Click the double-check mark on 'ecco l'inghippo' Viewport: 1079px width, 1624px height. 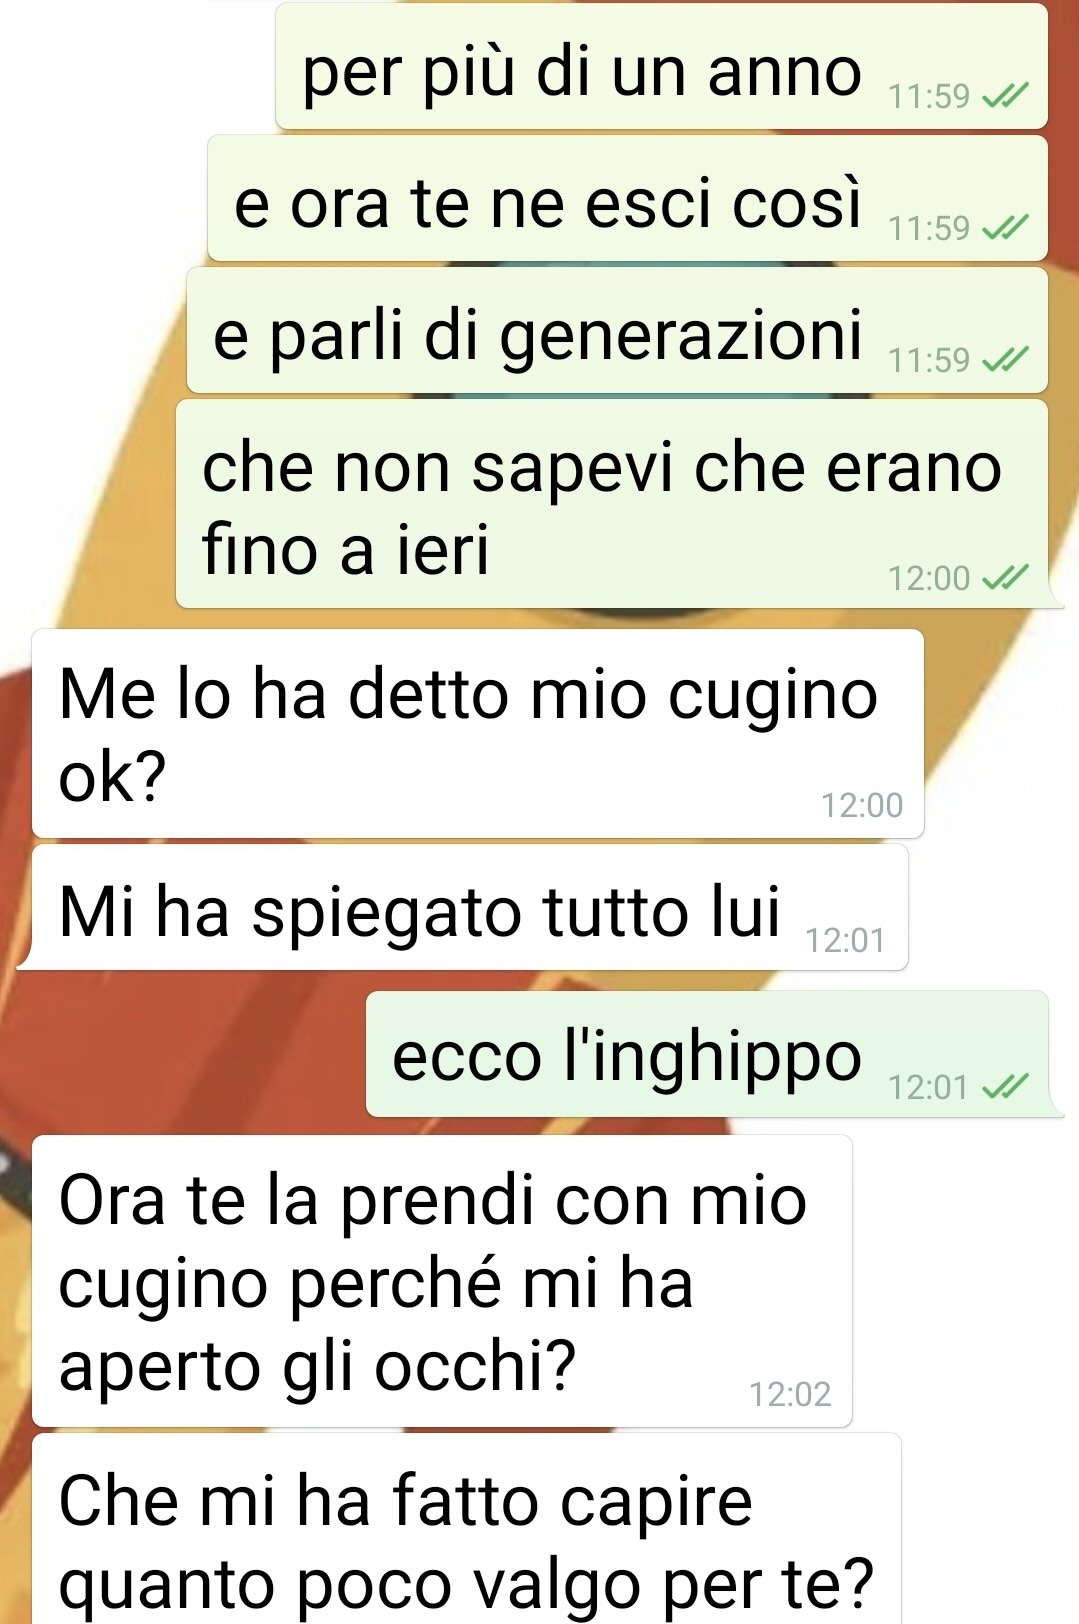coord(1005,1087)
